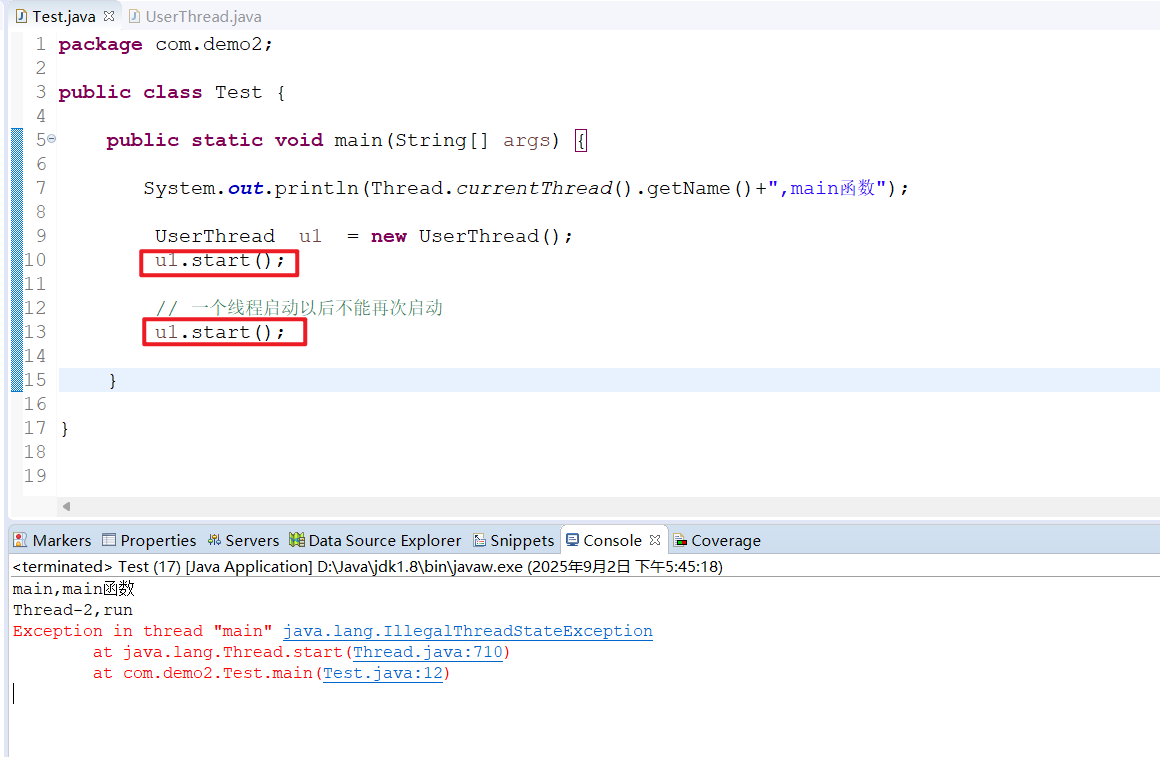Open the Servers view tab
The height and width of the screenshot is (757, 1160).
243,540
